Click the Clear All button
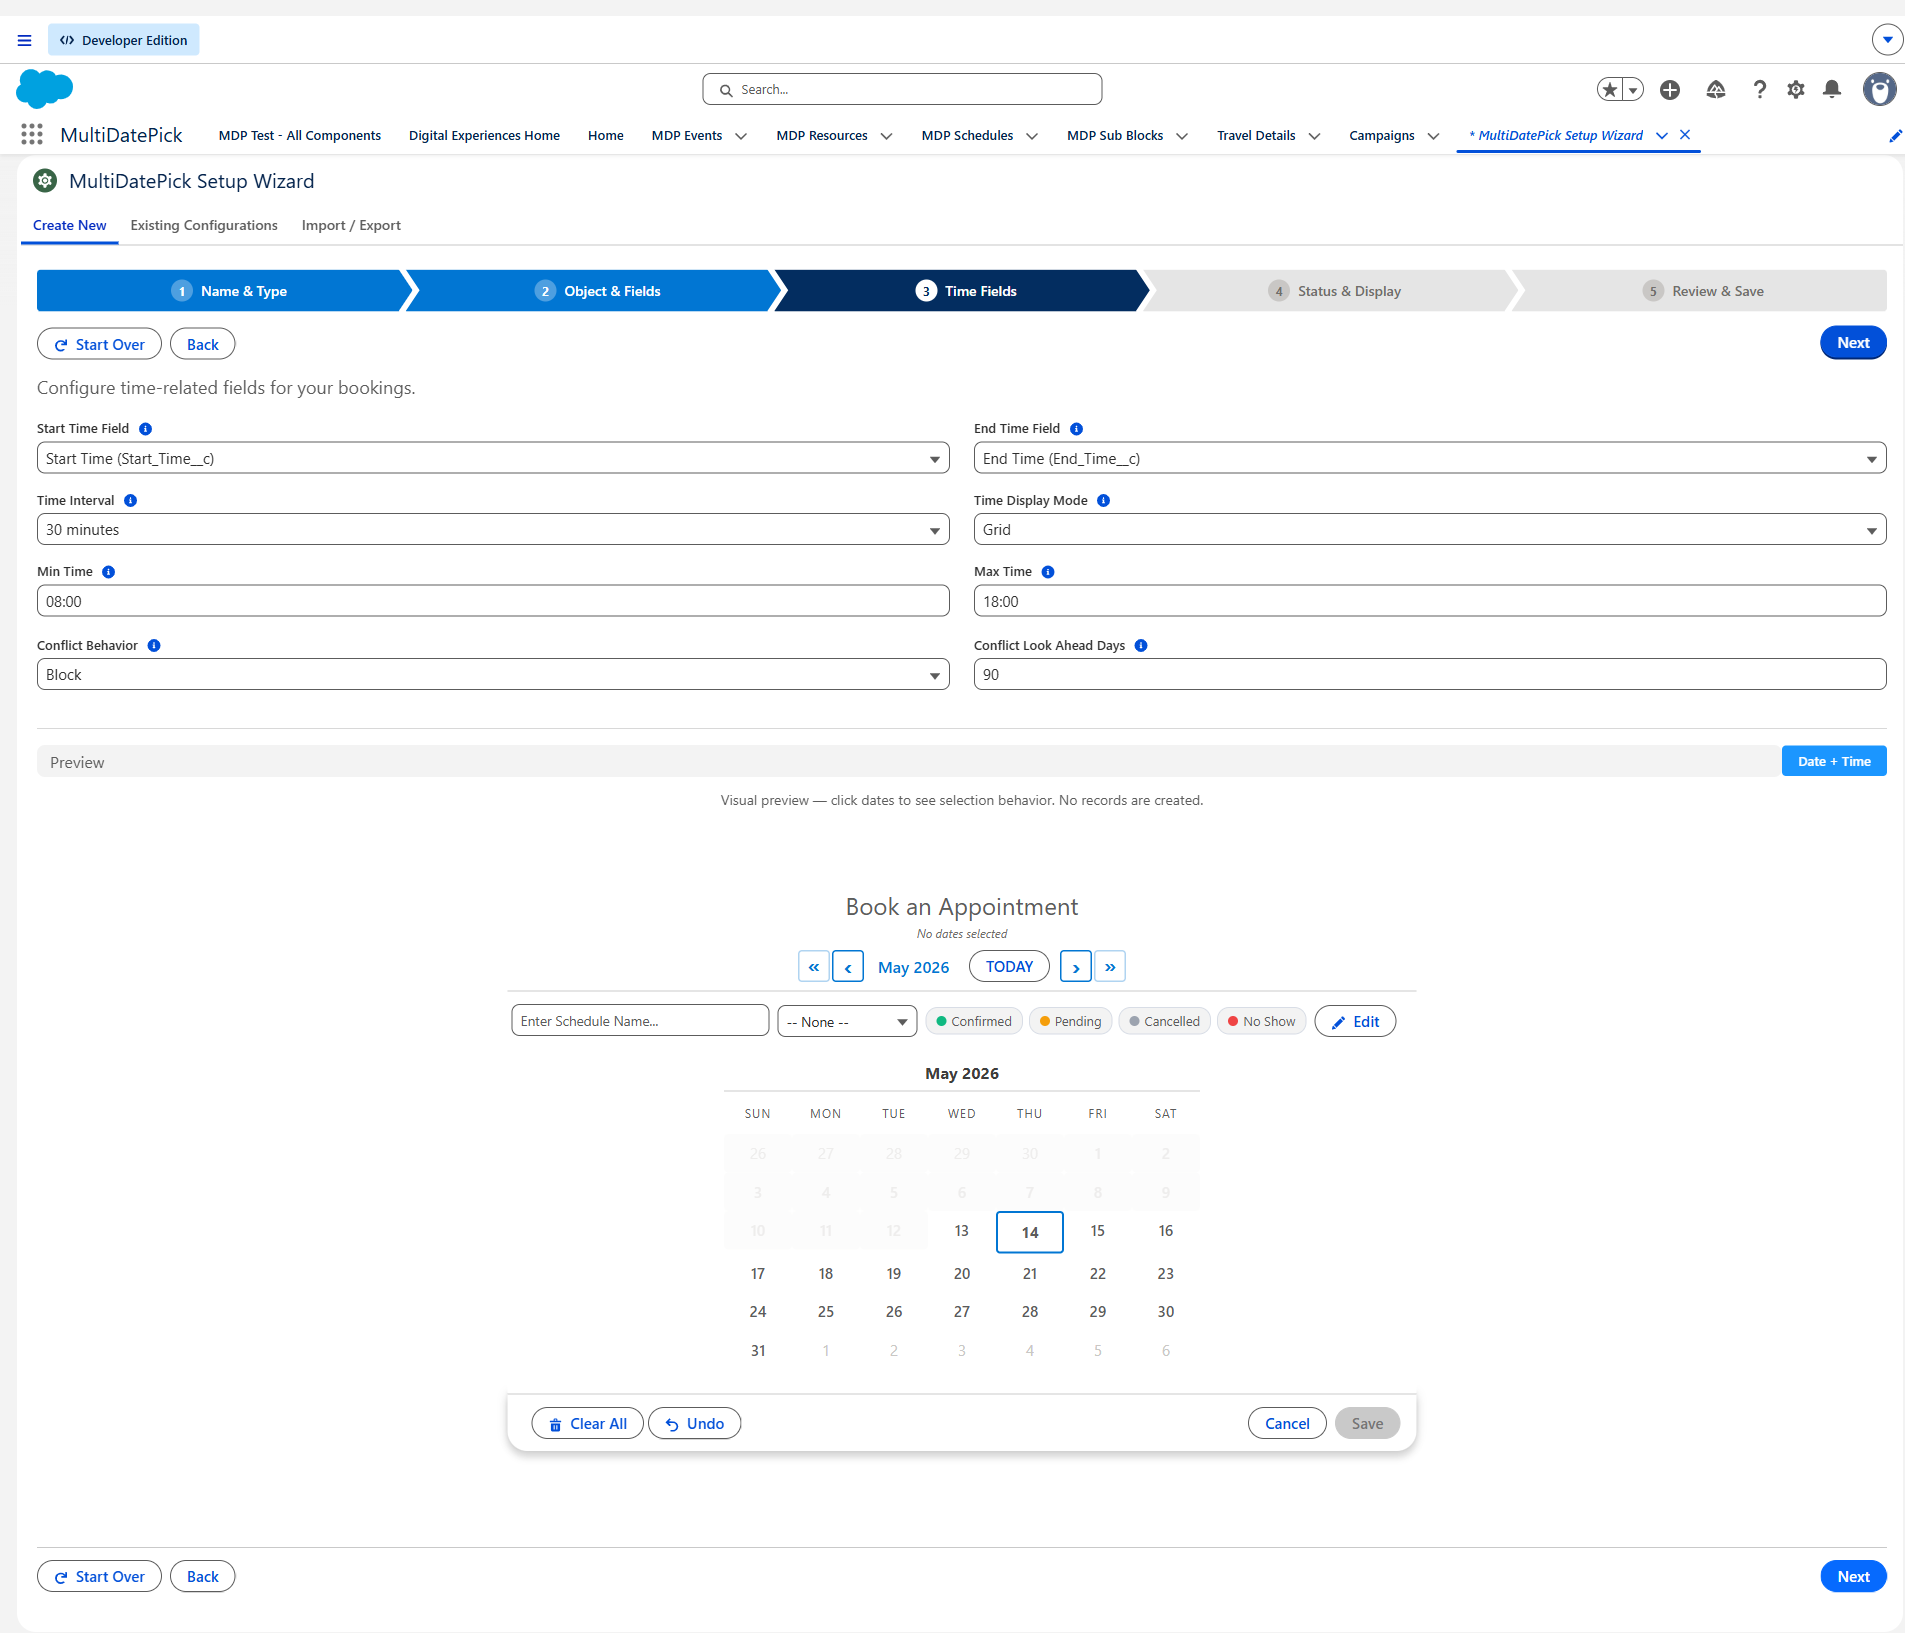The height and width of the screenshot is (1633, 1905). 587,1424
